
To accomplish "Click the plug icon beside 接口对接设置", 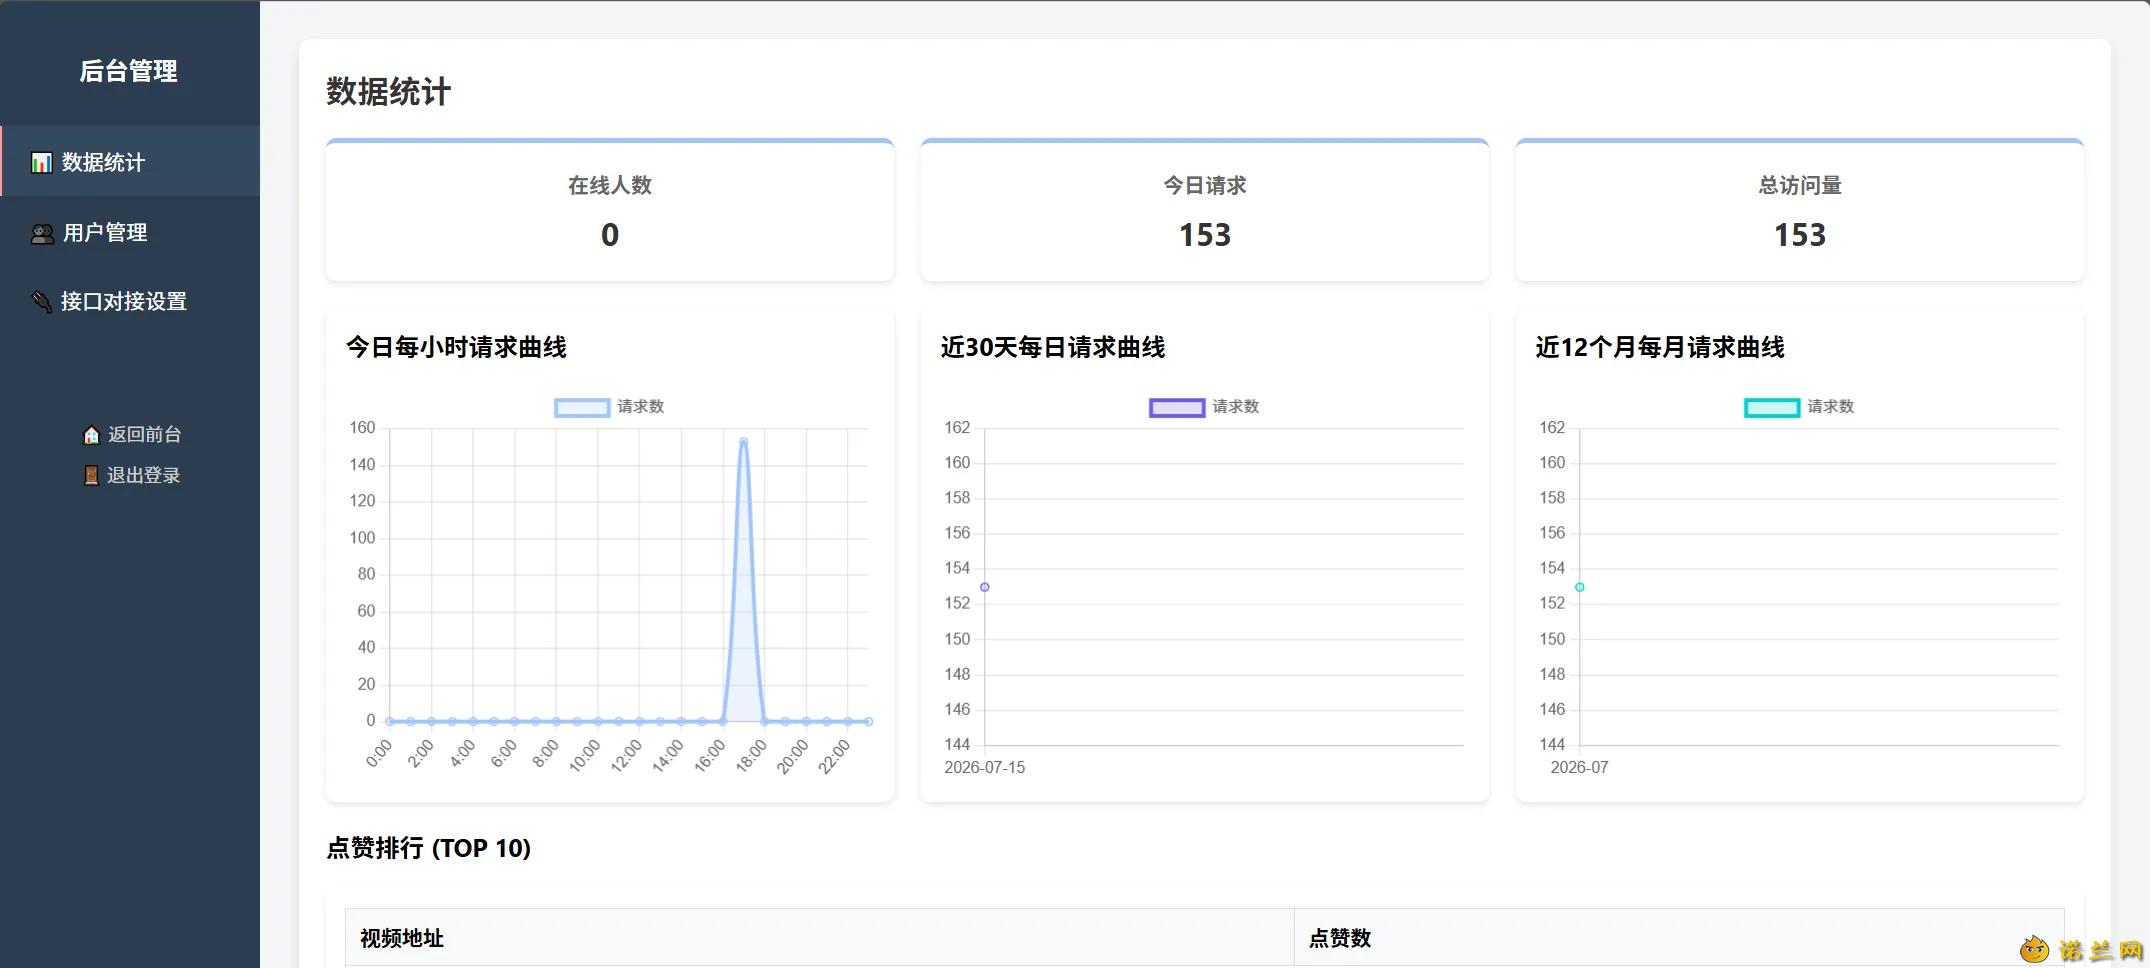I will pos(41,301).
